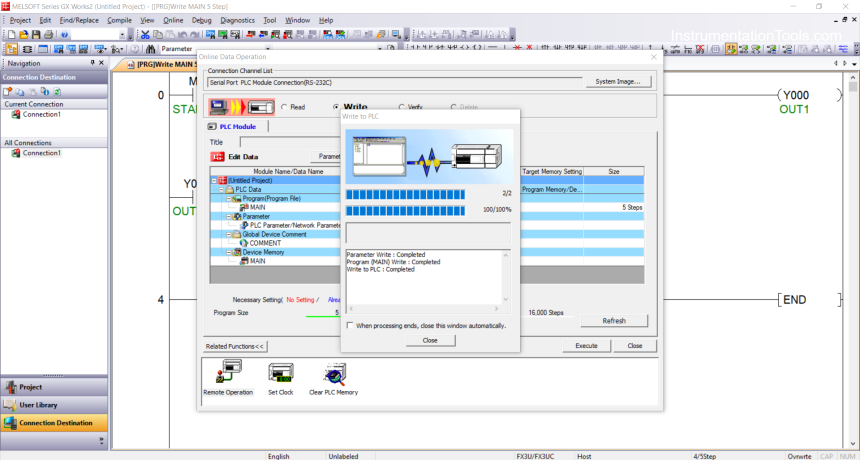The image size is (860, 460).
Task: Click Close in Write to PLC dialog
Action: point(430,340)
